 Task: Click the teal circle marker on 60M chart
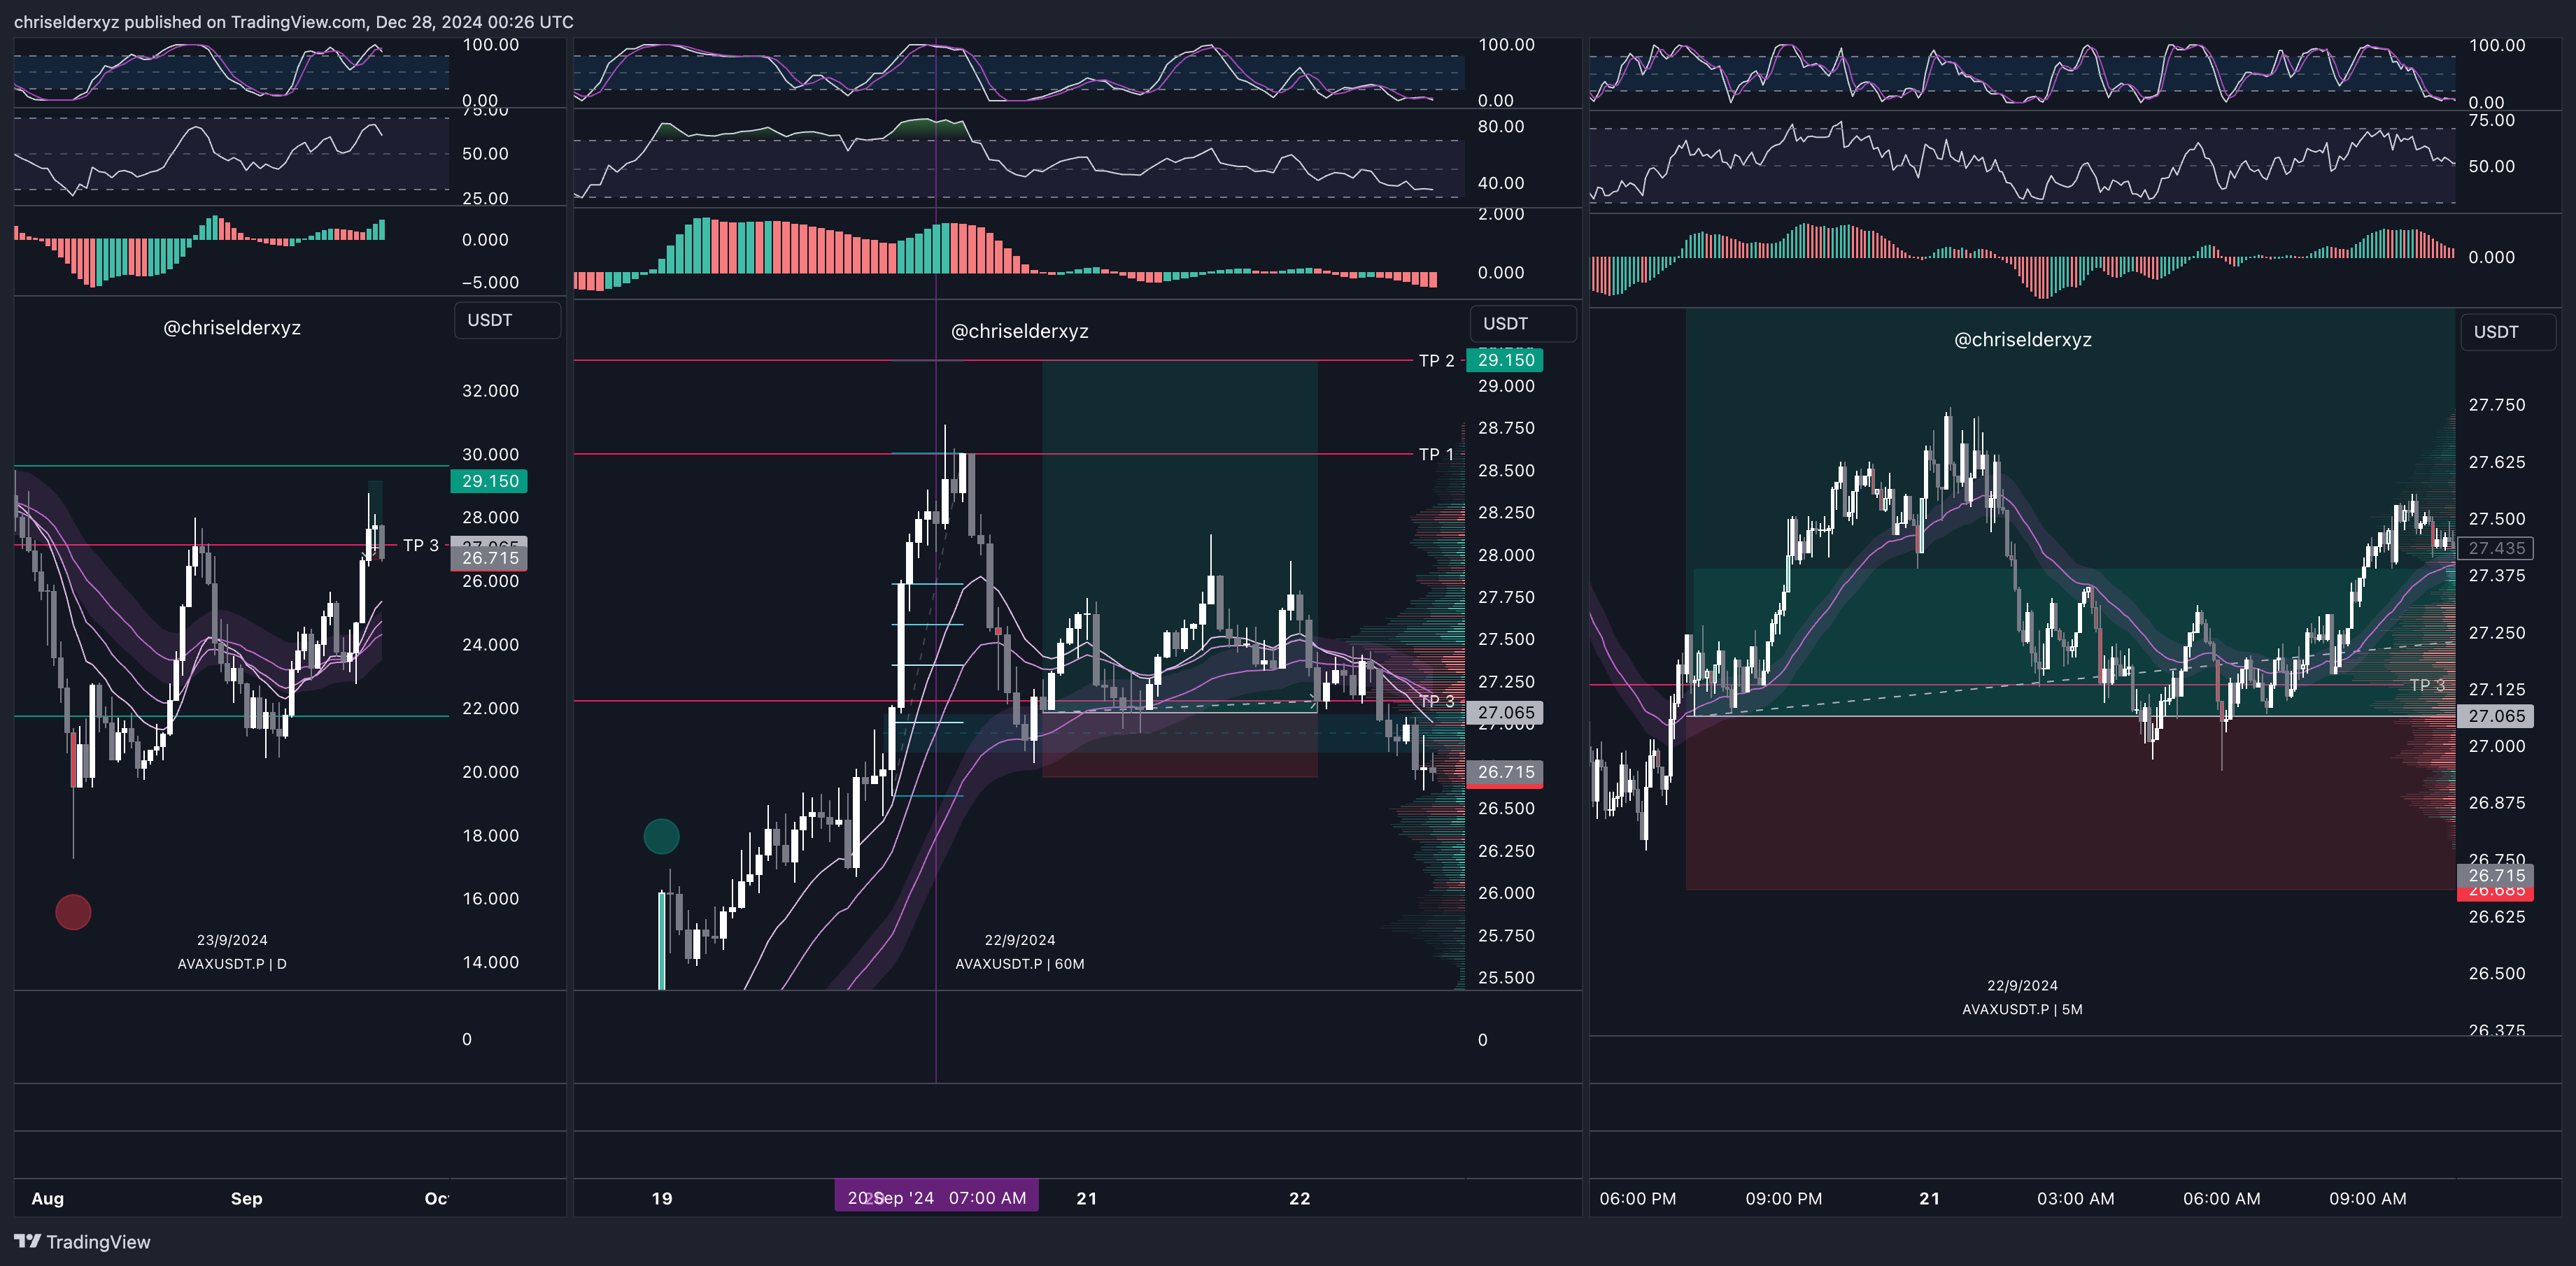[661, 836]
